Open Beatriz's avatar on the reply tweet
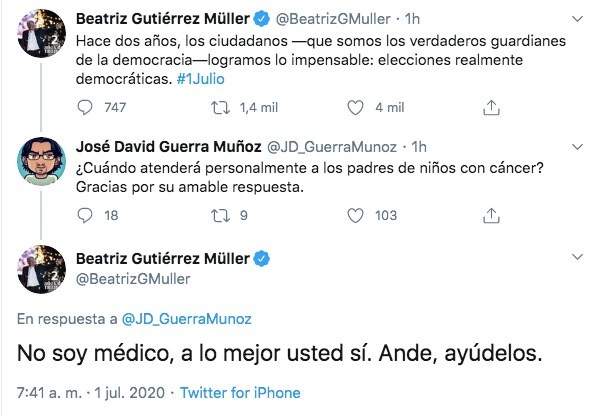The image size is (600, 416). coord(41,269)
